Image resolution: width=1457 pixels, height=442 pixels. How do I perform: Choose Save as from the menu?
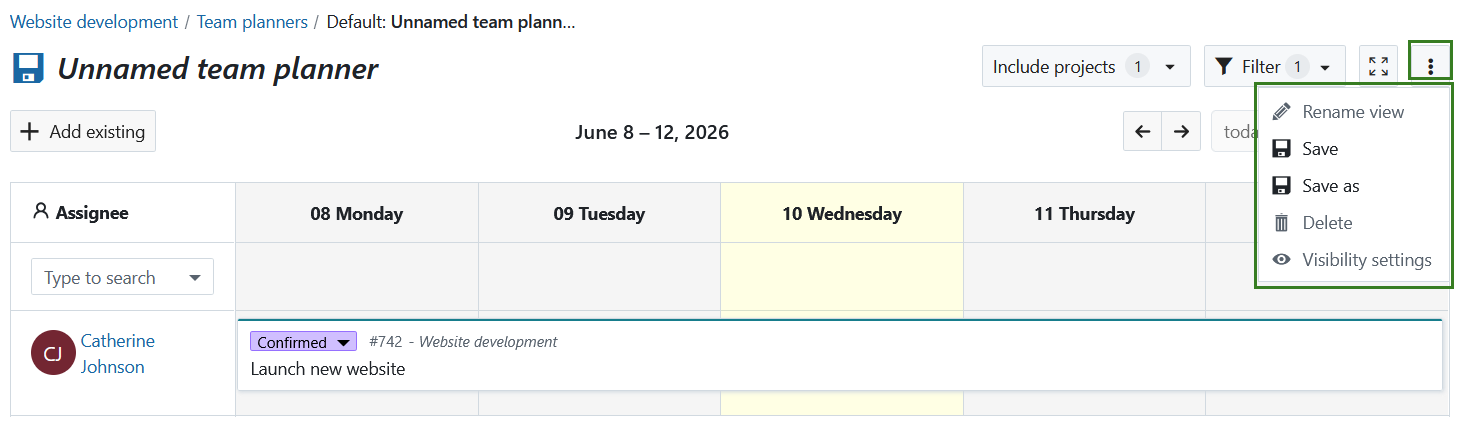pyautogui.click(x=1353, y=186)
